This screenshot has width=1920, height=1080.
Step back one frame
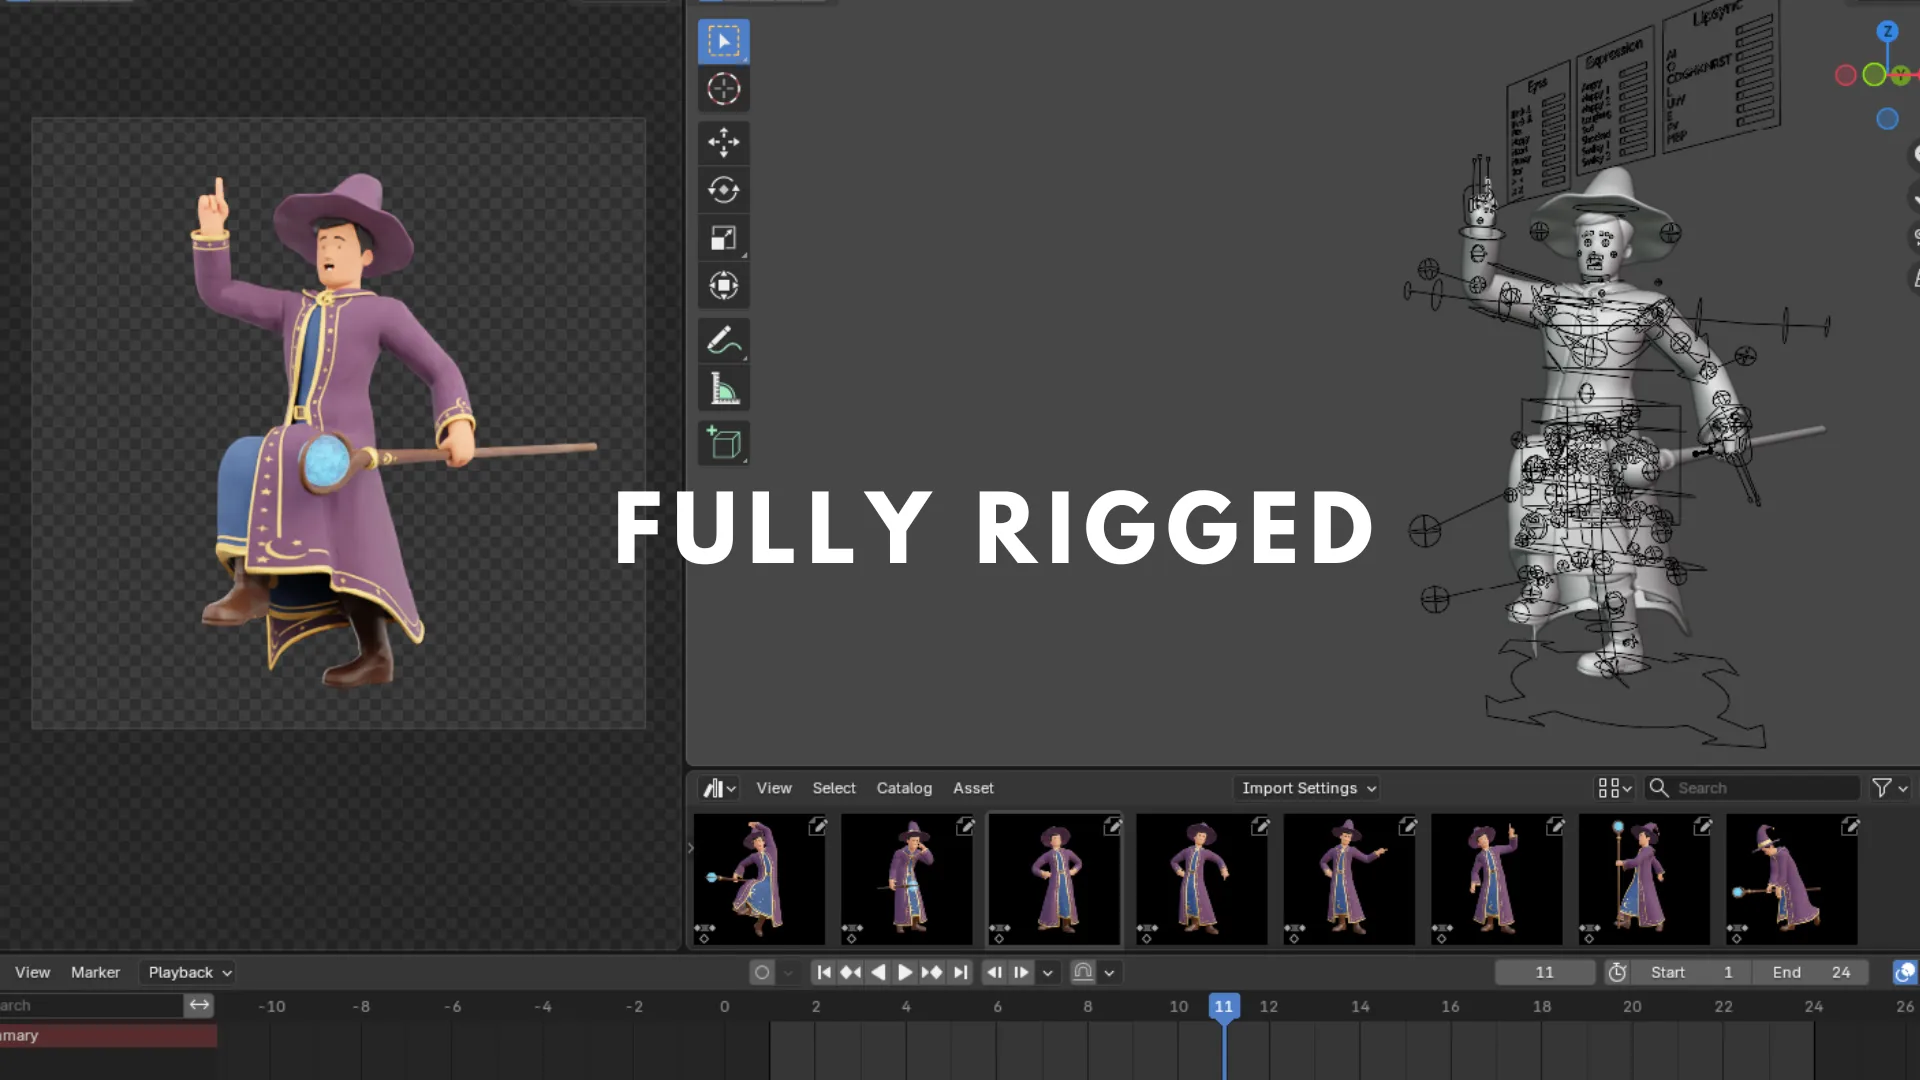pyautogui.click(x=994, y=972)
